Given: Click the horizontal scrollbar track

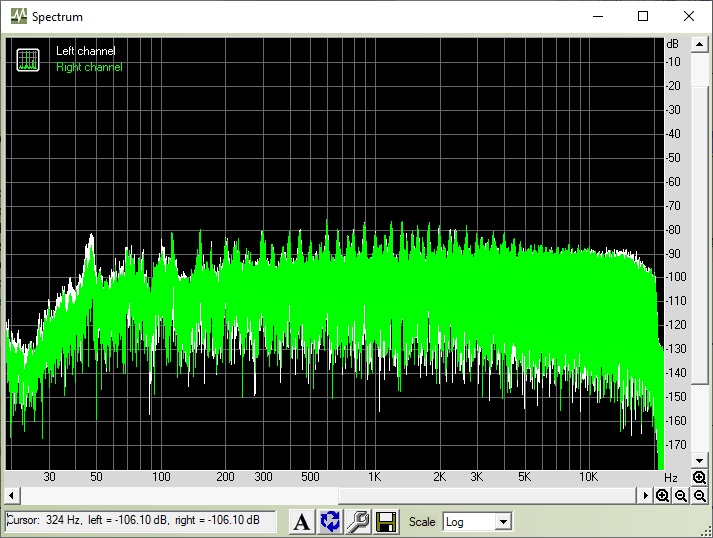Looking at the screenshot, I should 200,496.
